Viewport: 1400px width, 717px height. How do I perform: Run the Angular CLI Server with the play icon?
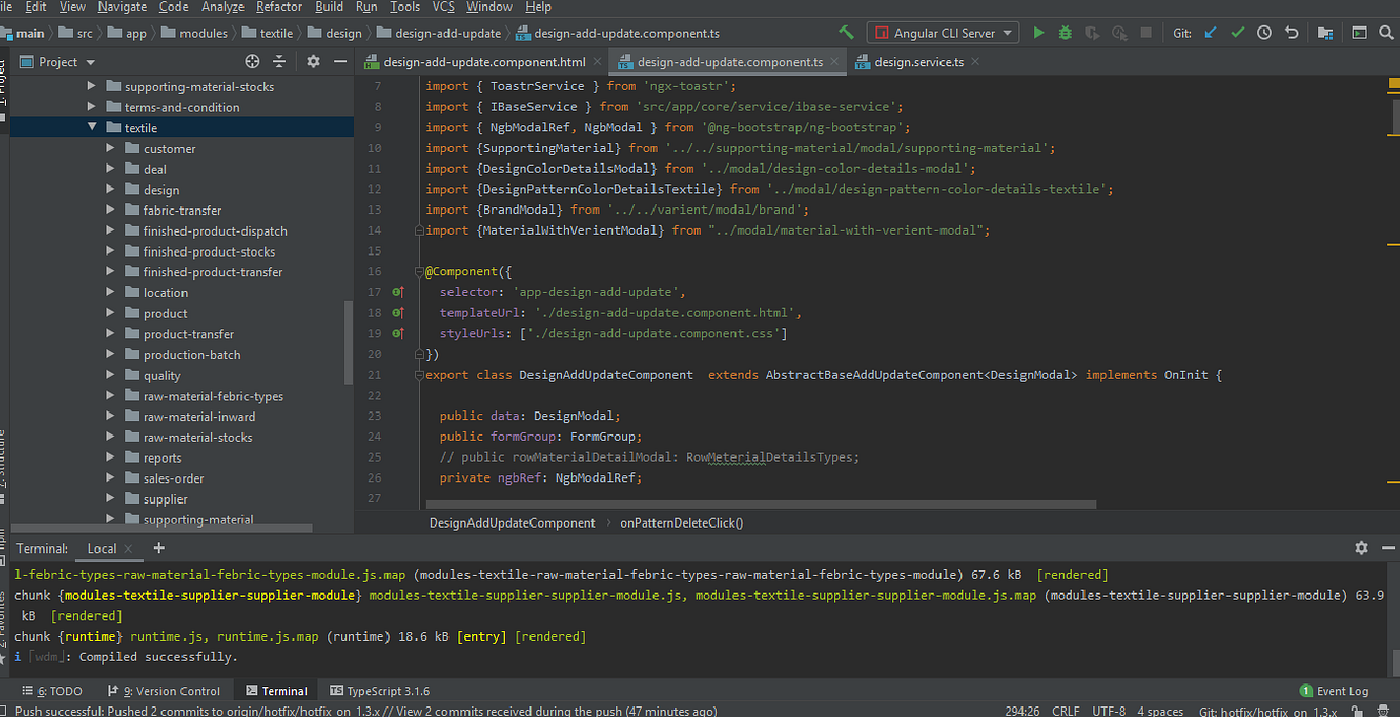pos(1039,32)
